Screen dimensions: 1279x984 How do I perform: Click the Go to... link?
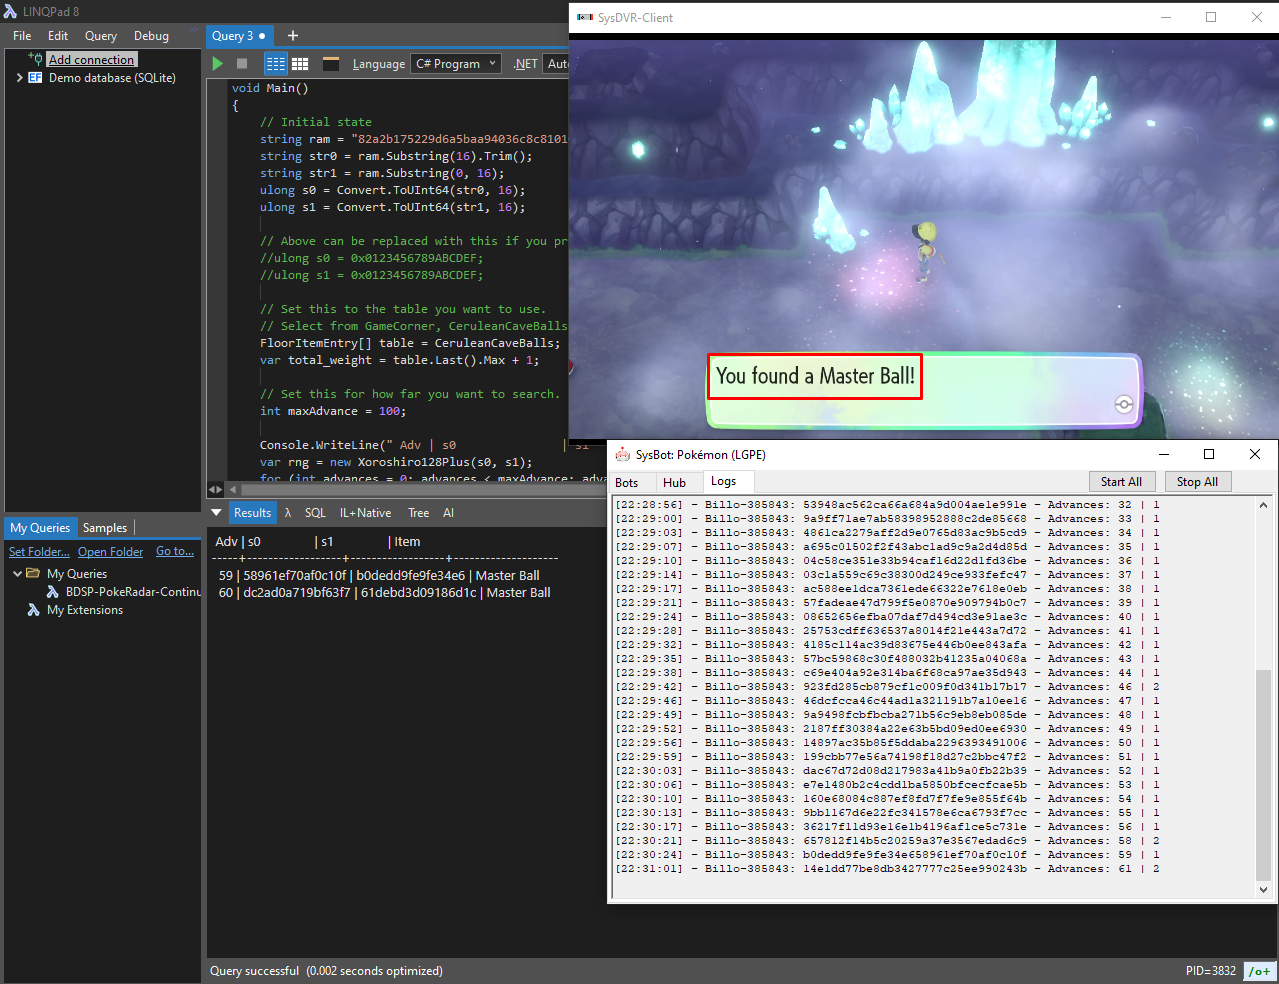tap(175, 551)
